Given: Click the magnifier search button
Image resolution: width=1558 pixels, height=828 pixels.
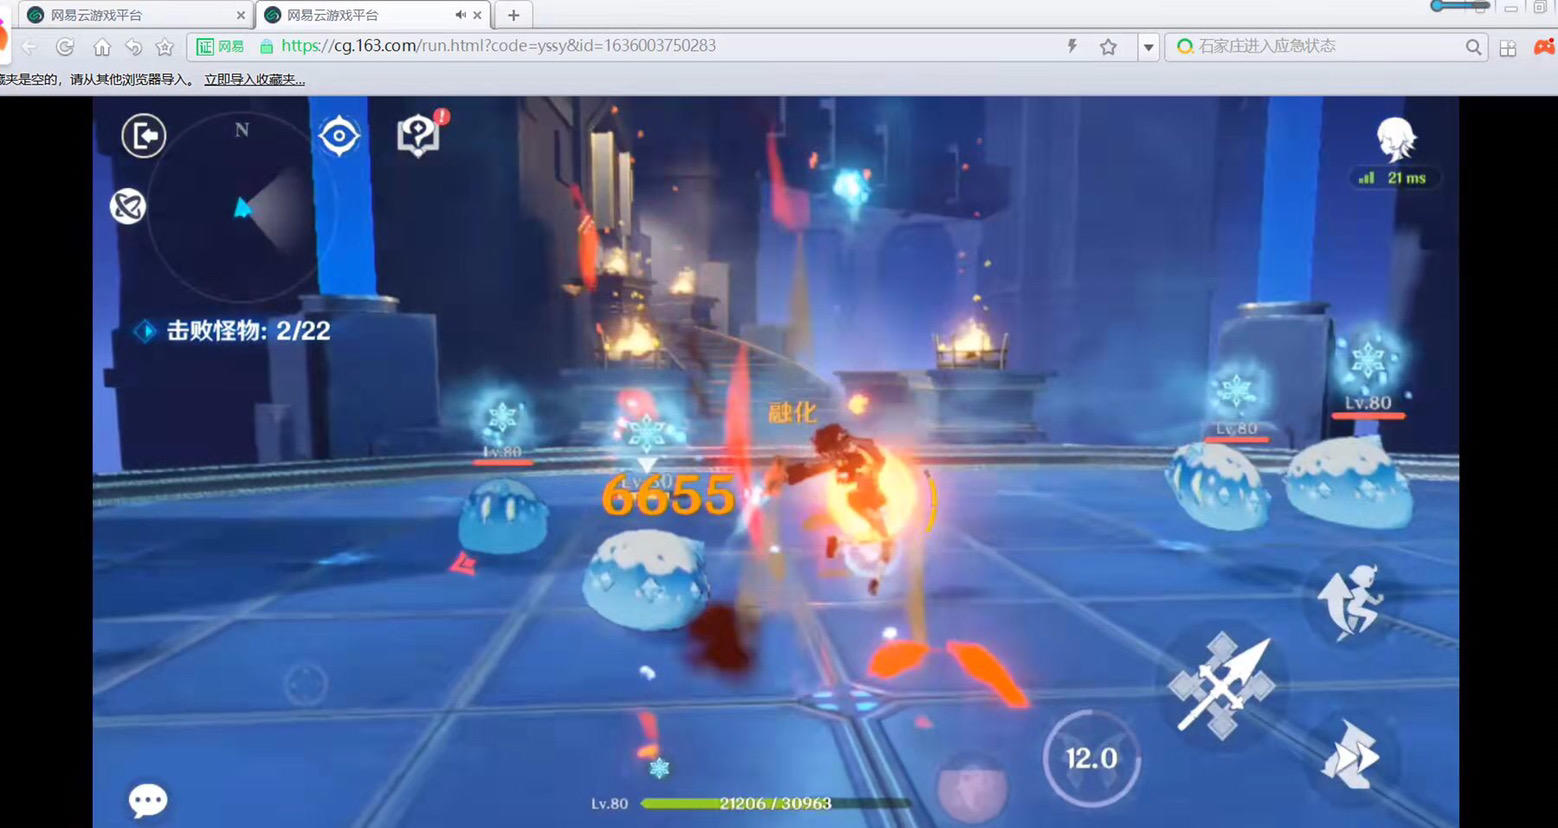Looking at the screenshot, I should click(x=1473, y=47).
